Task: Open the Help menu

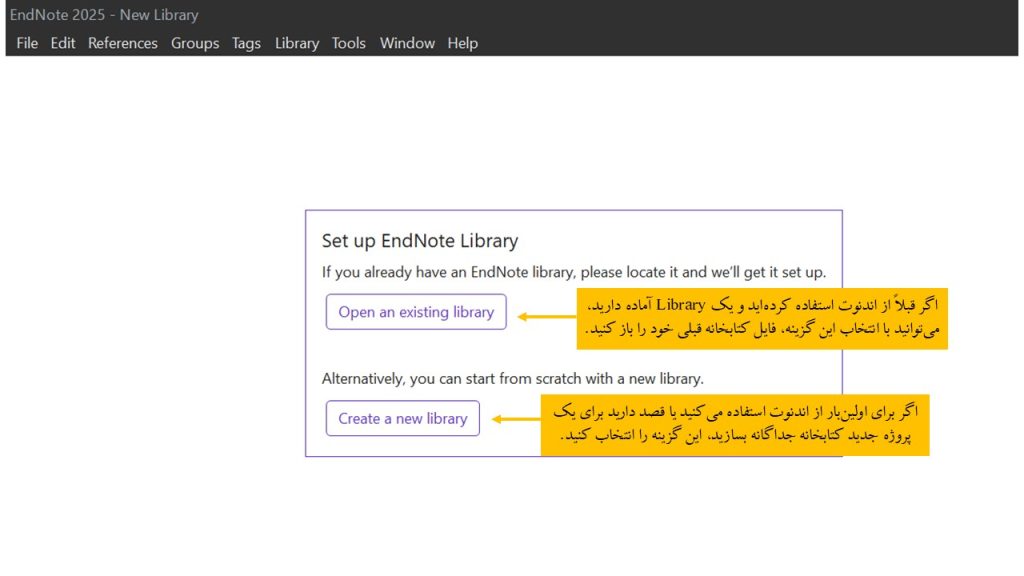Action: [463, 43]
